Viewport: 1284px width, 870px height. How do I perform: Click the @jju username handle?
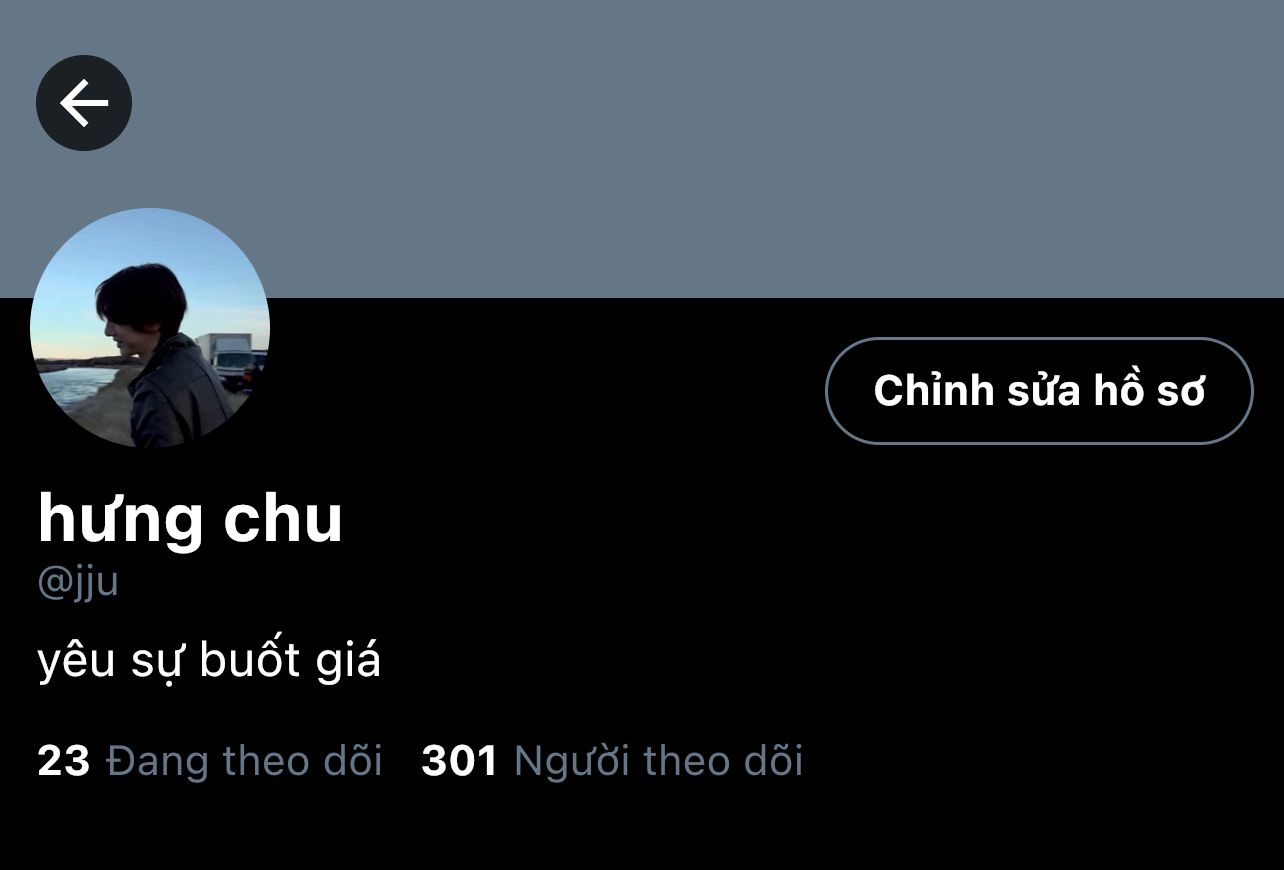[x=78, y=582]
